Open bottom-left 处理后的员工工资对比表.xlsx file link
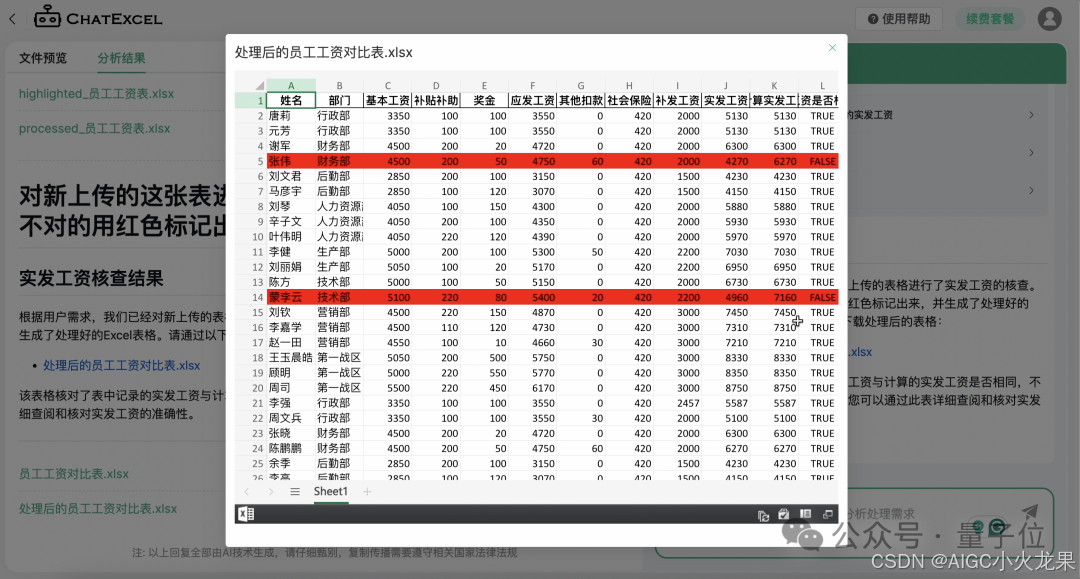The height and width of the screenshot is (579, 1080). click(x=98, y=509)
